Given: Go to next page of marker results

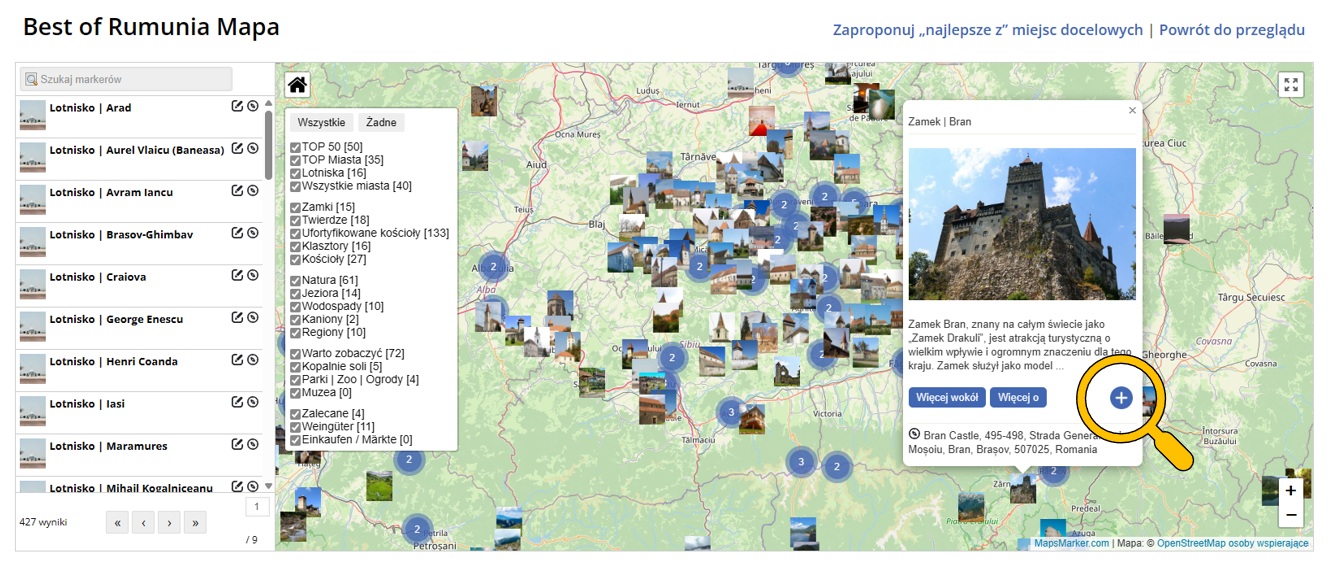Looking at the screenshot, I should coord(170,522).
